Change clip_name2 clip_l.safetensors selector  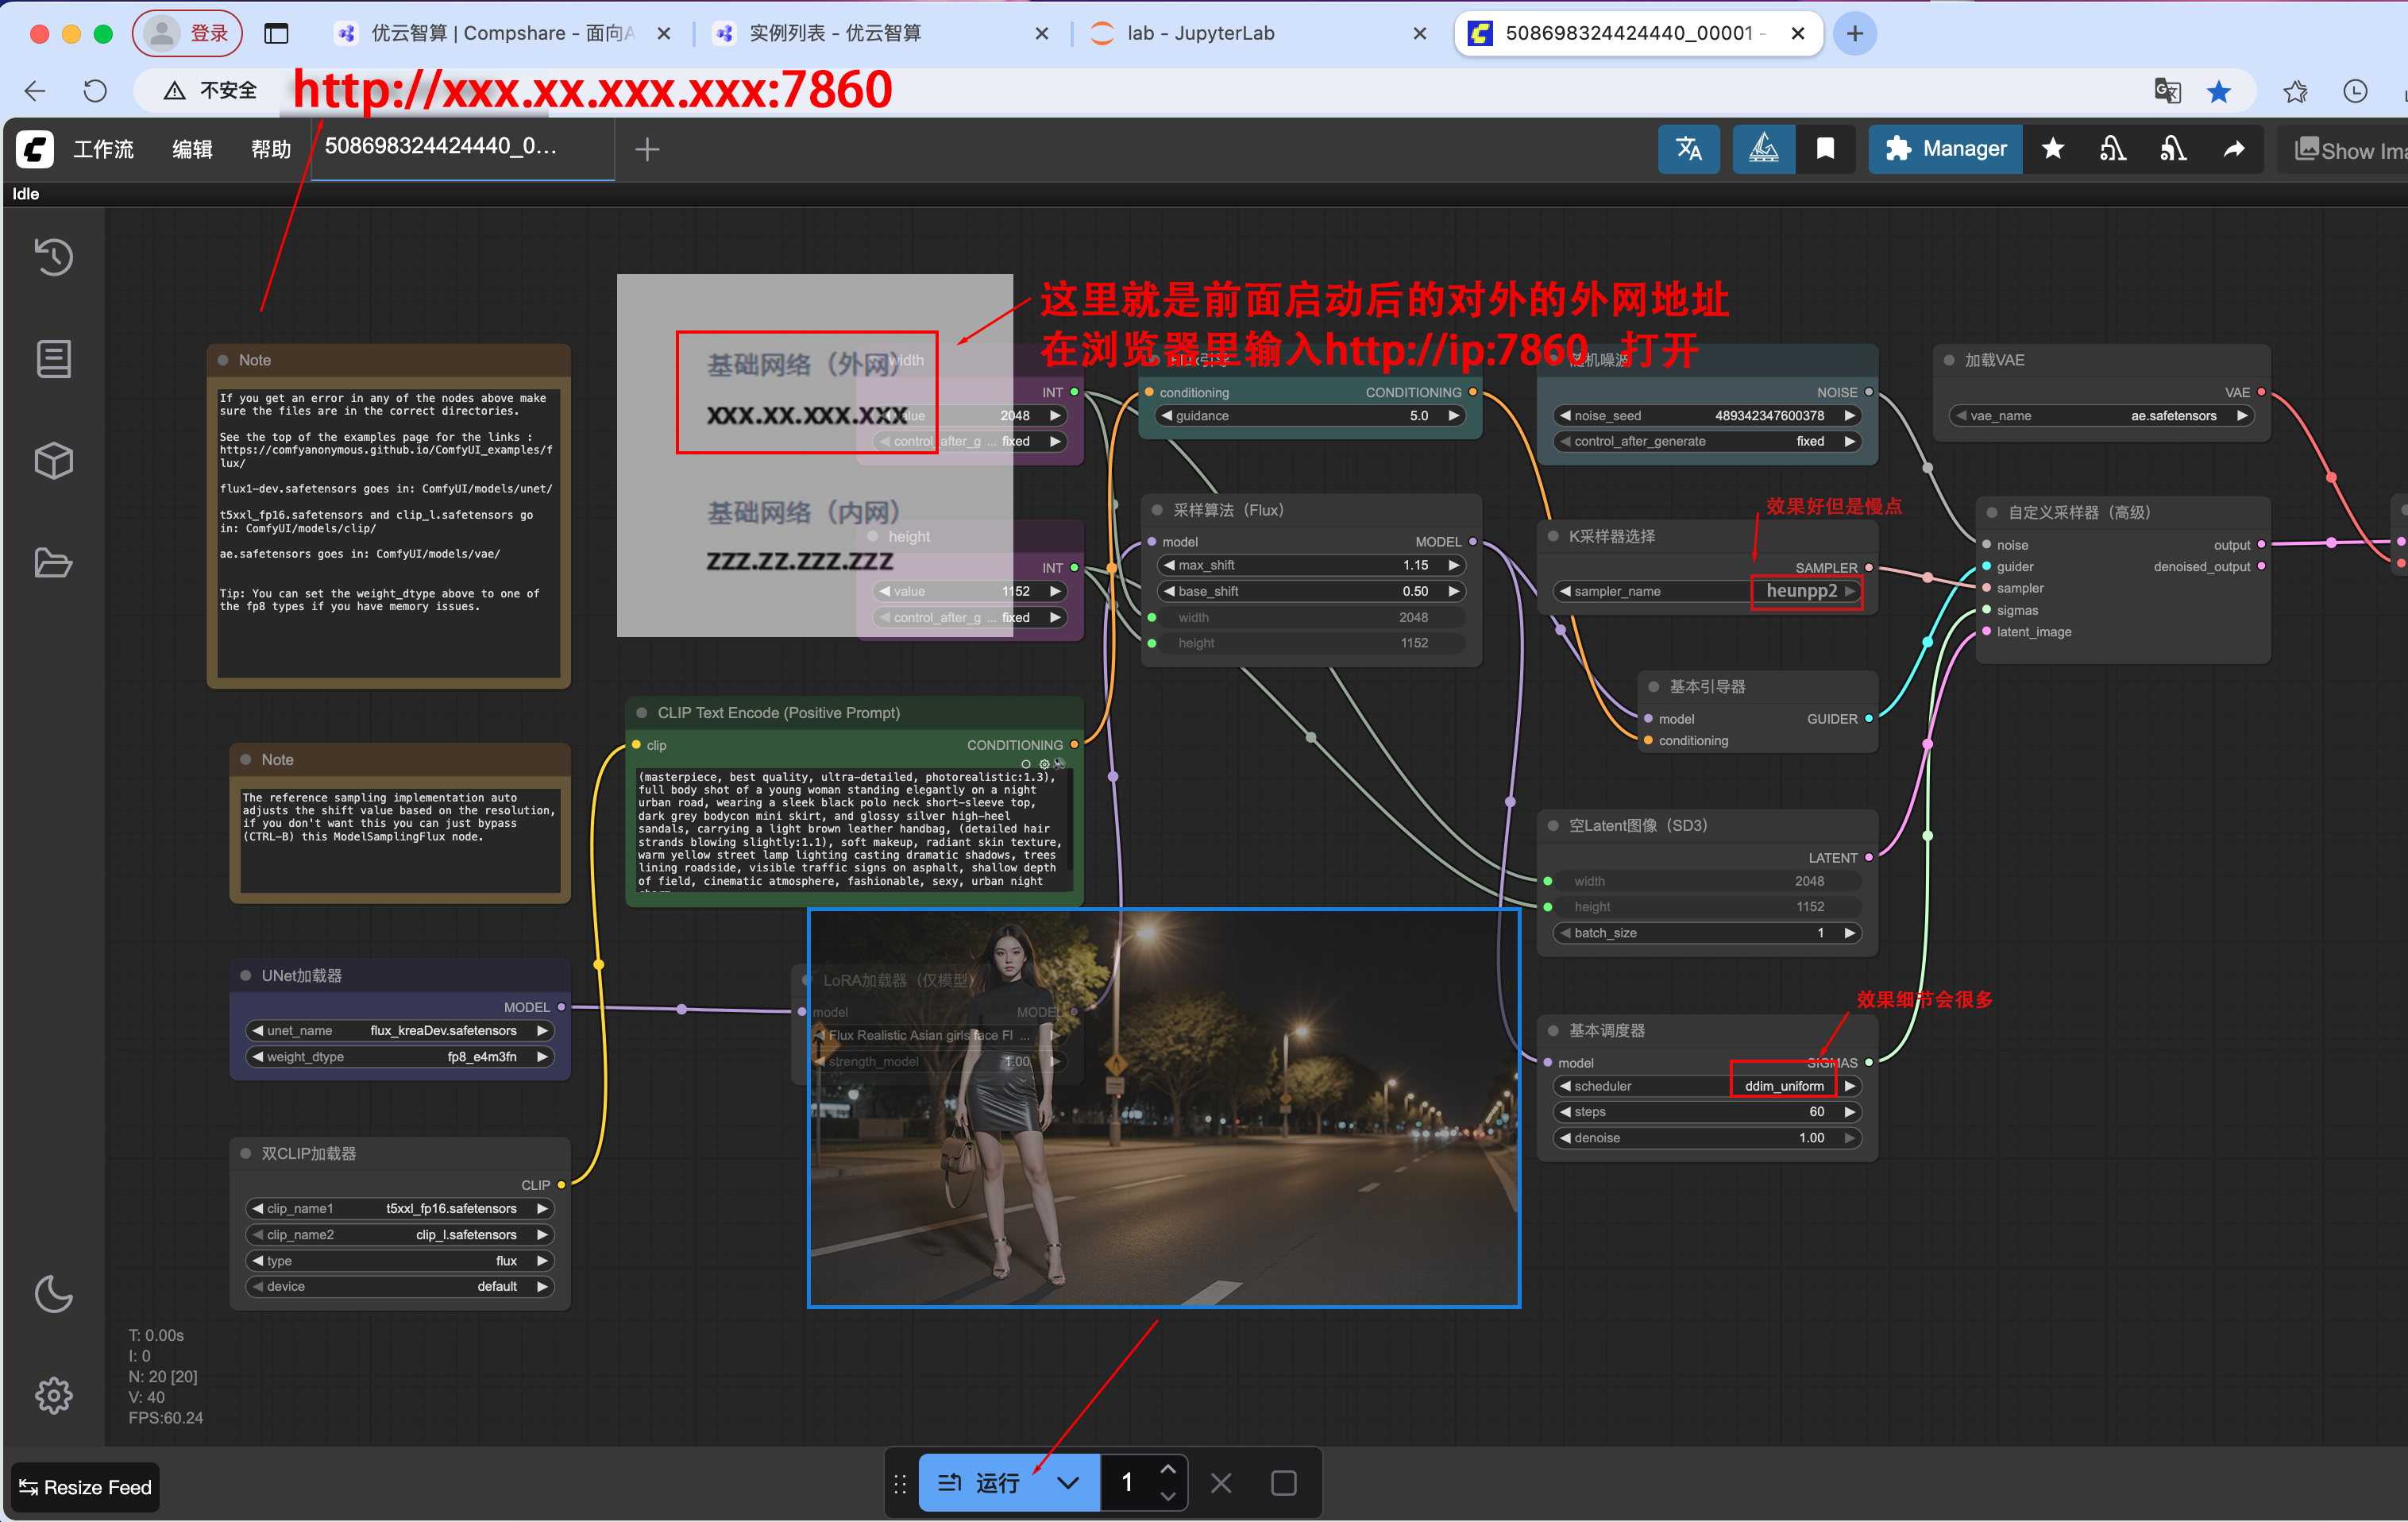pyautogui.click(x=400, y=1235)
